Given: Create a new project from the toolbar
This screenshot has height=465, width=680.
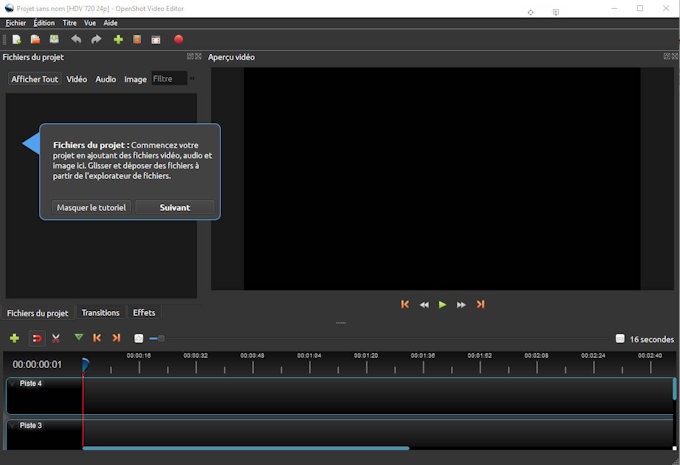Looking at the screenshot, I should tap(16, 39).
